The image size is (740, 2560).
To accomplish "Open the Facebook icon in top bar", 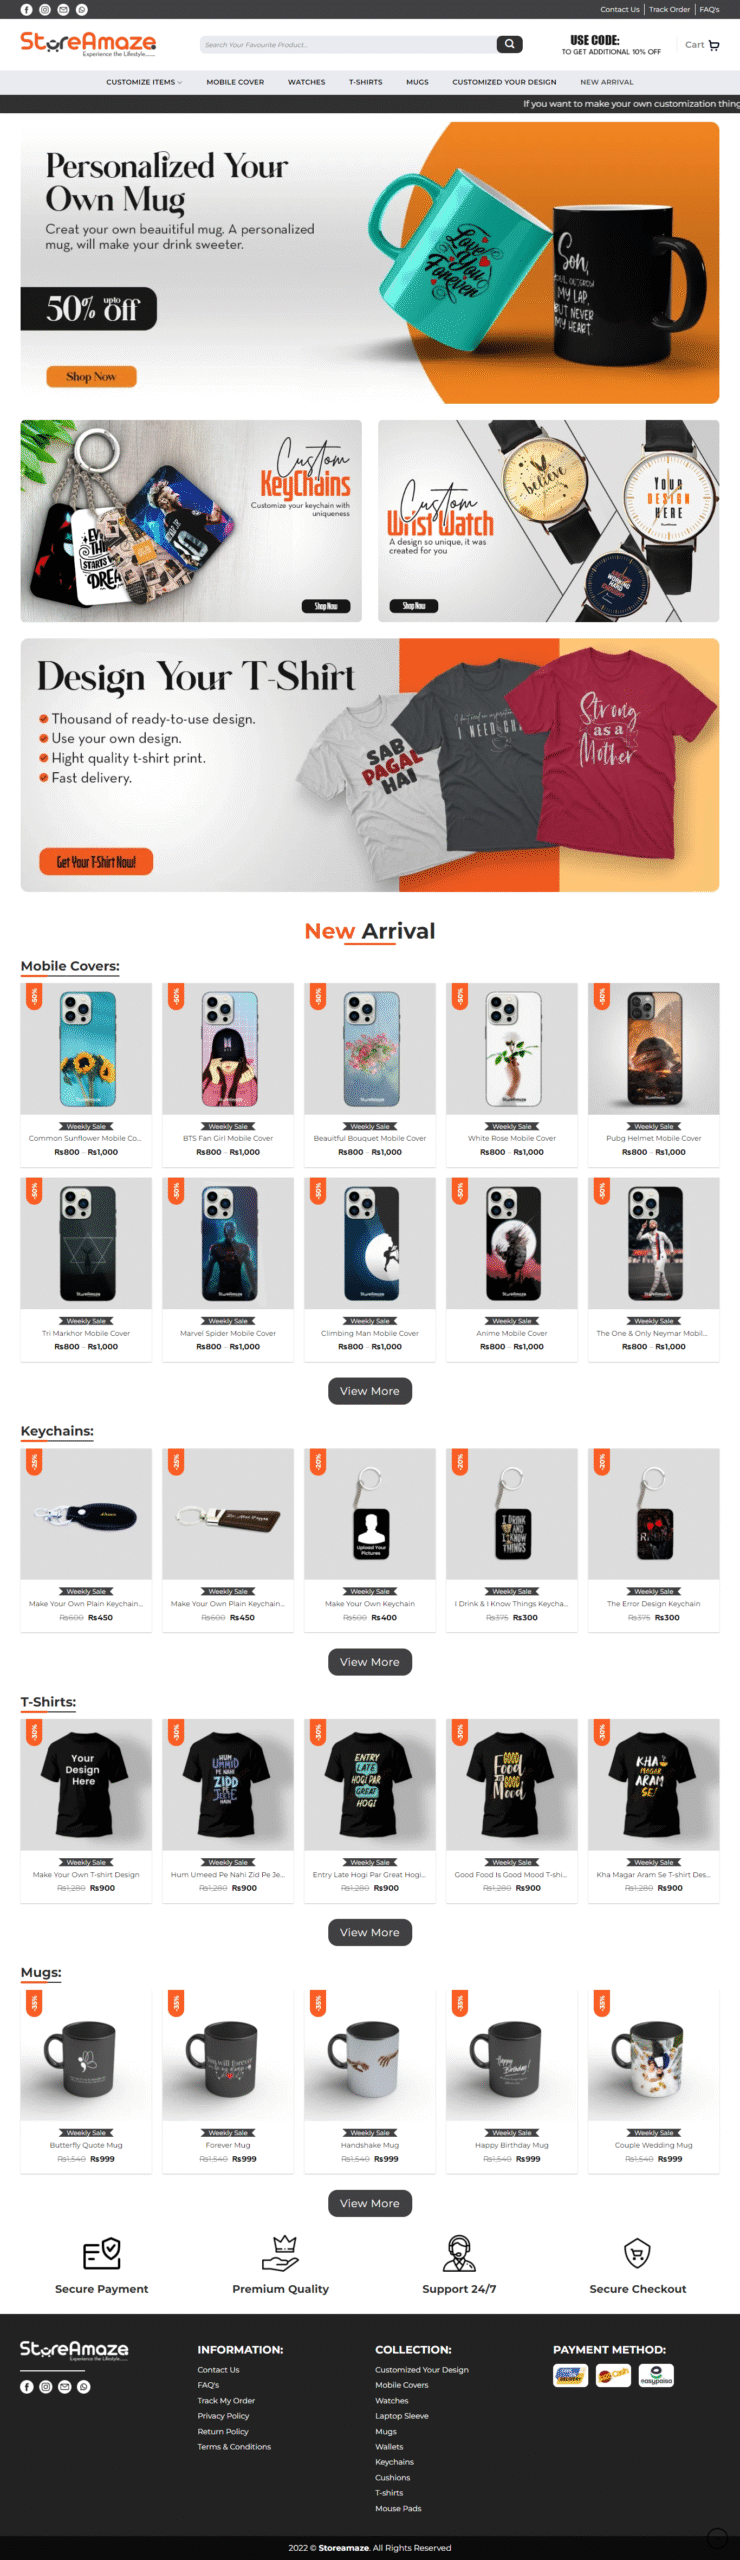I will tap(26, 9).
